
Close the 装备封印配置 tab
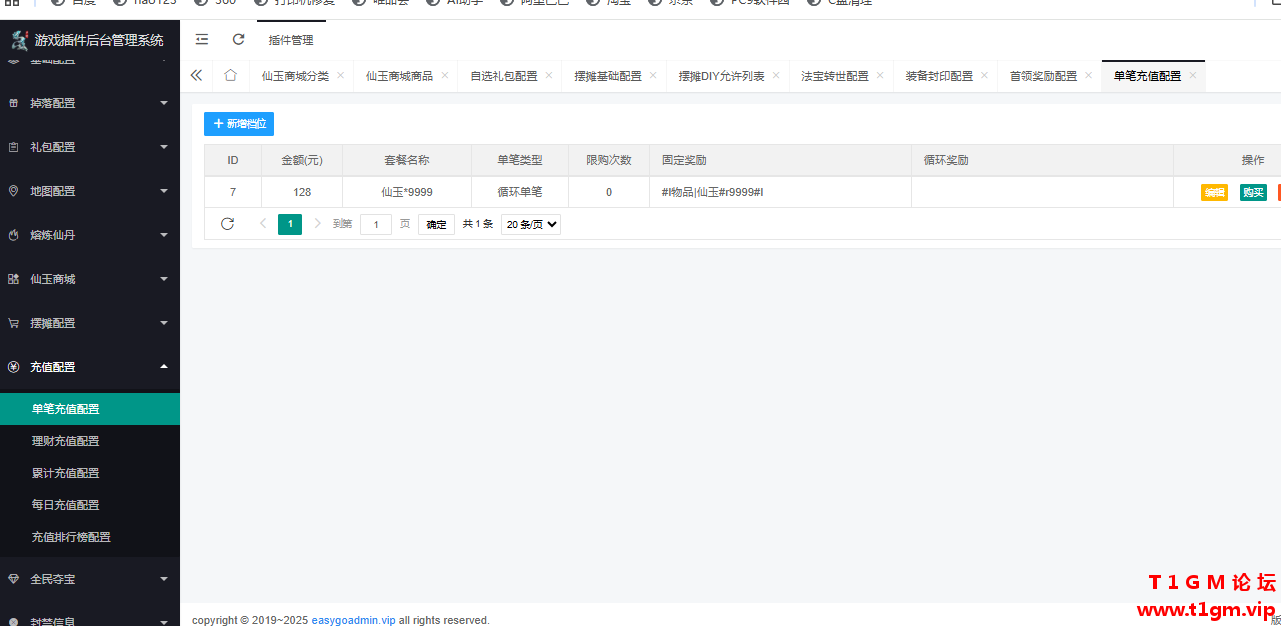click(x=984, y=75)
